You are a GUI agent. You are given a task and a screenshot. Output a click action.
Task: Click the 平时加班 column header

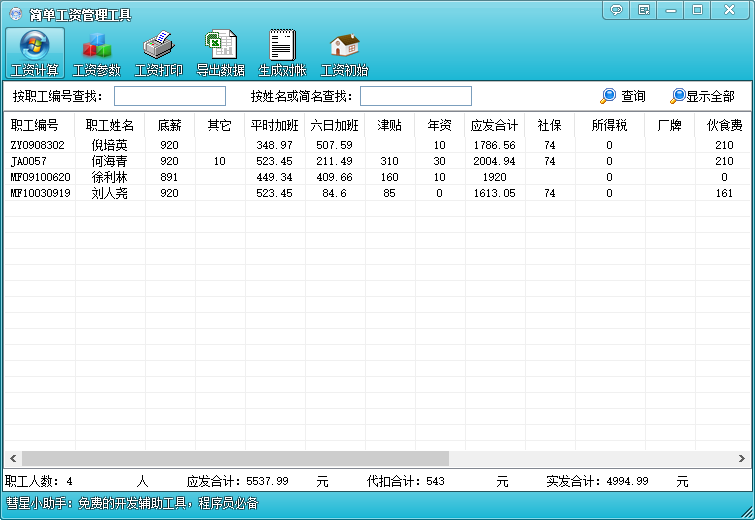(274, 125)
